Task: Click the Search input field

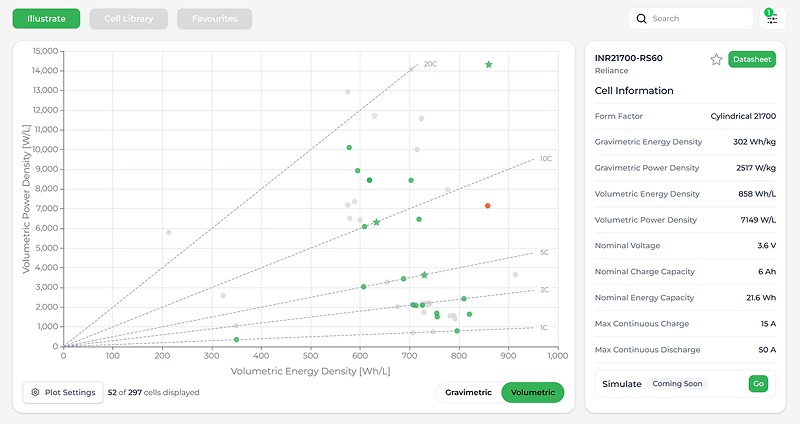Action: point(698,19)
